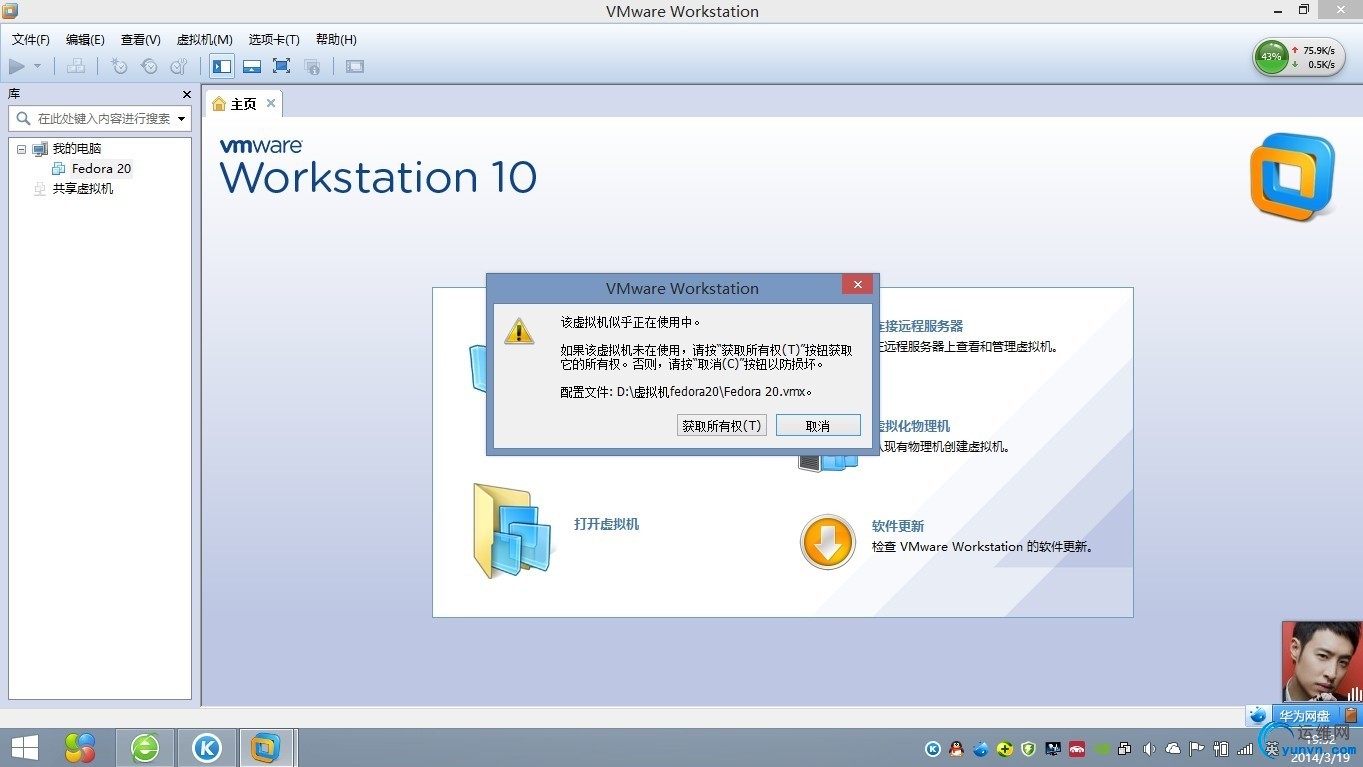Switch to the 主页 tab
The image size is (1363, 767).
pos(240,103)
